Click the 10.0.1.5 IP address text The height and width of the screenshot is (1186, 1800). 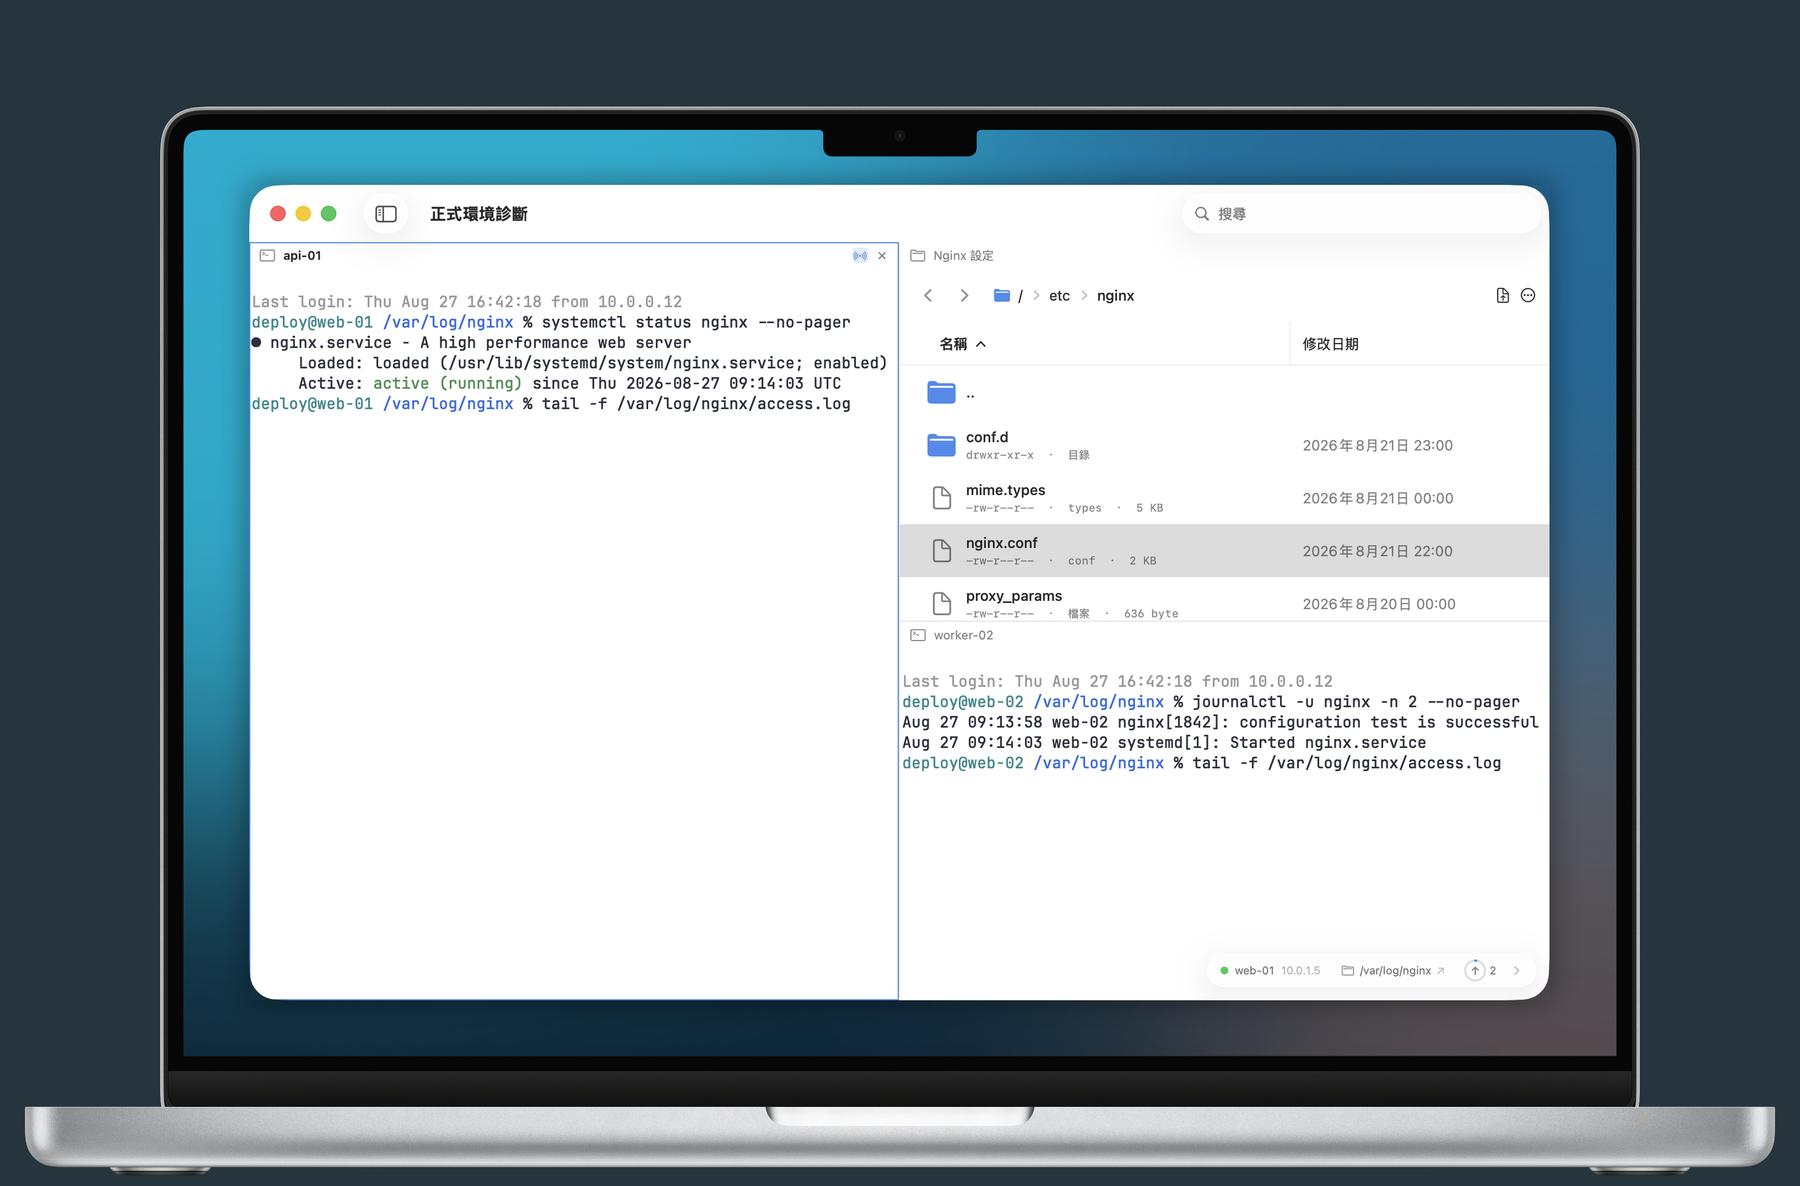click(x=1301, y=971)
